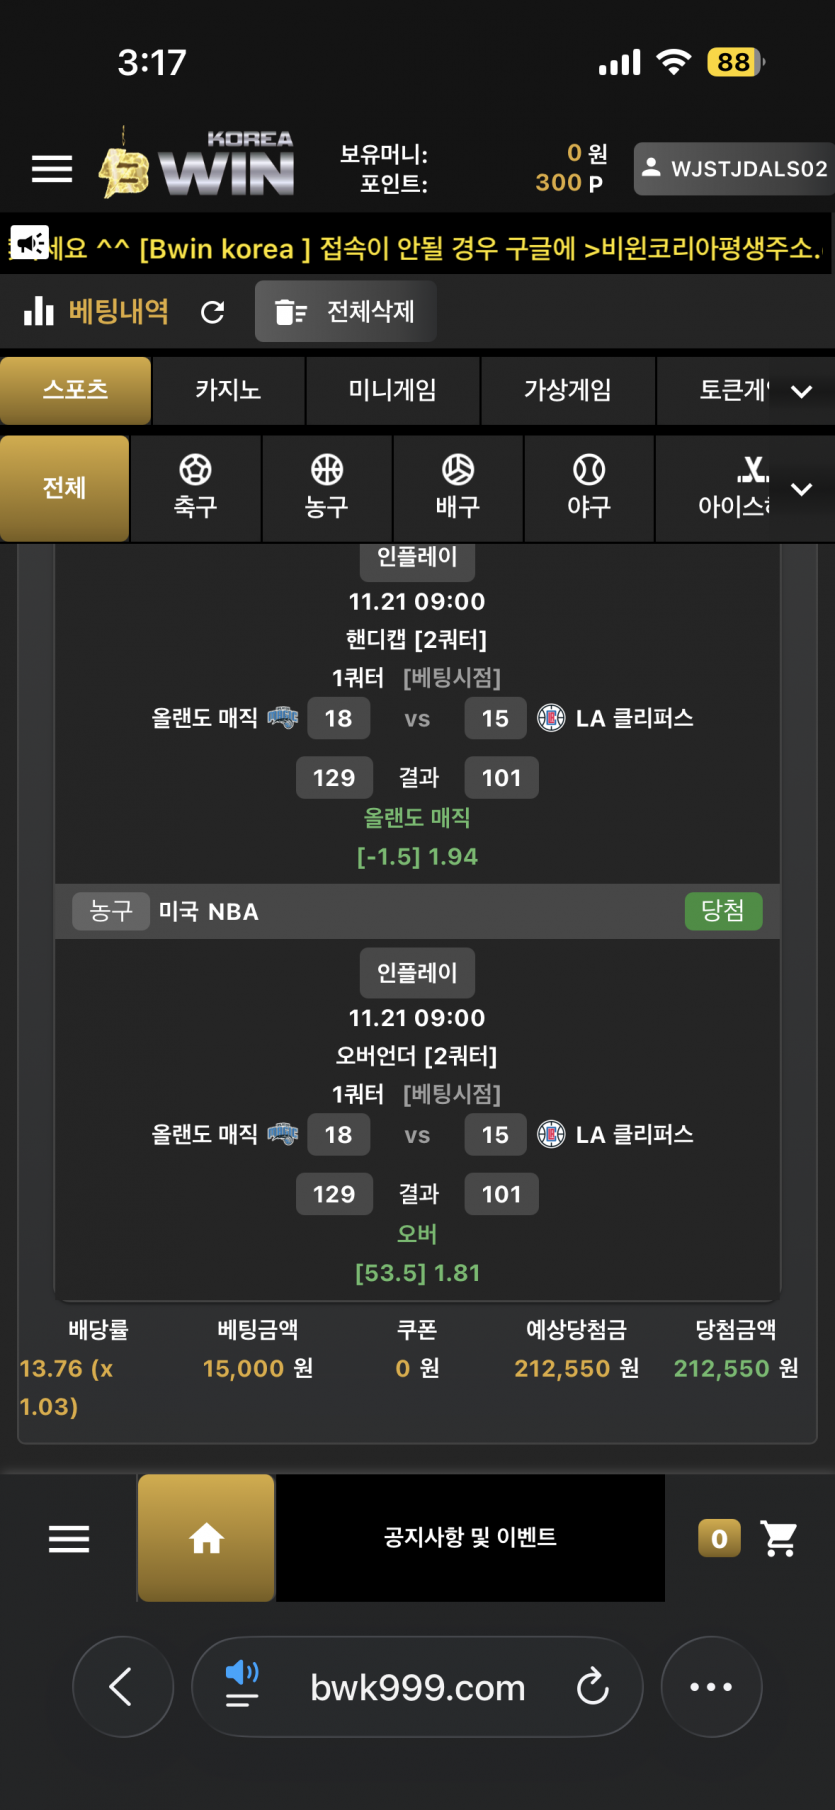Open the bottom-left menu icon
This screenshot has height=1810, width=835.
(69, 1538)
